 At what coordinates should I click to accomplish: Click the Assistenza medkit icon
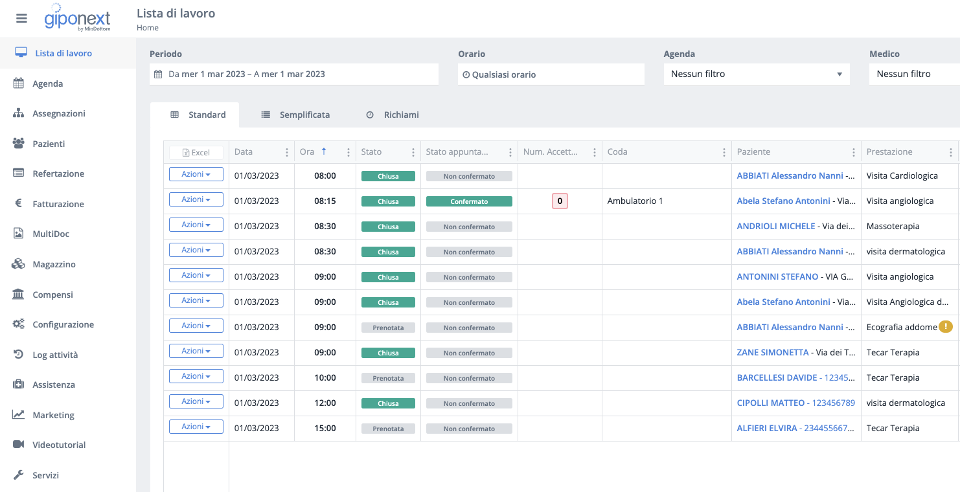[x=18, y=384]
